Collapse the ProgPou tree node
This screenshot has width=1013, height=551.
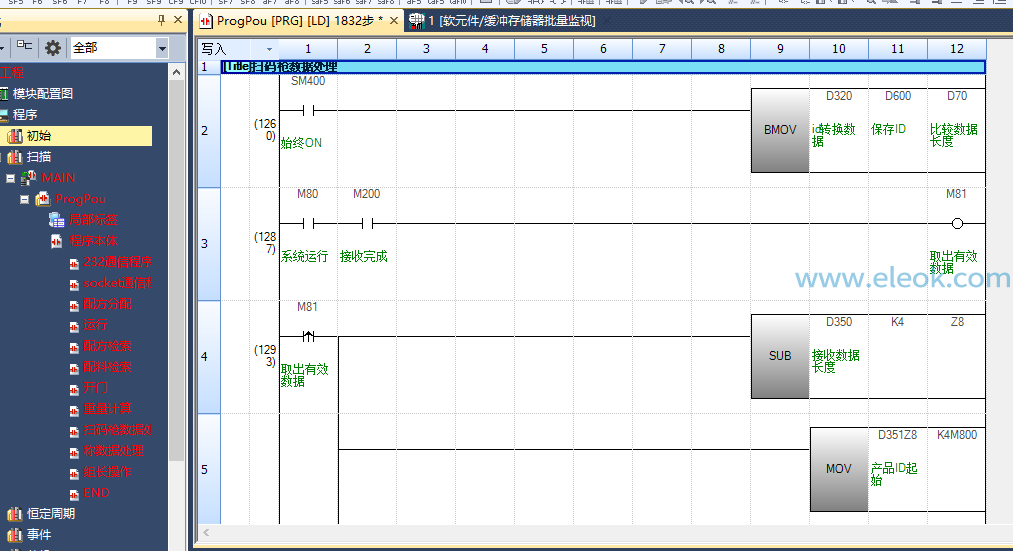[x=25, y=200]
